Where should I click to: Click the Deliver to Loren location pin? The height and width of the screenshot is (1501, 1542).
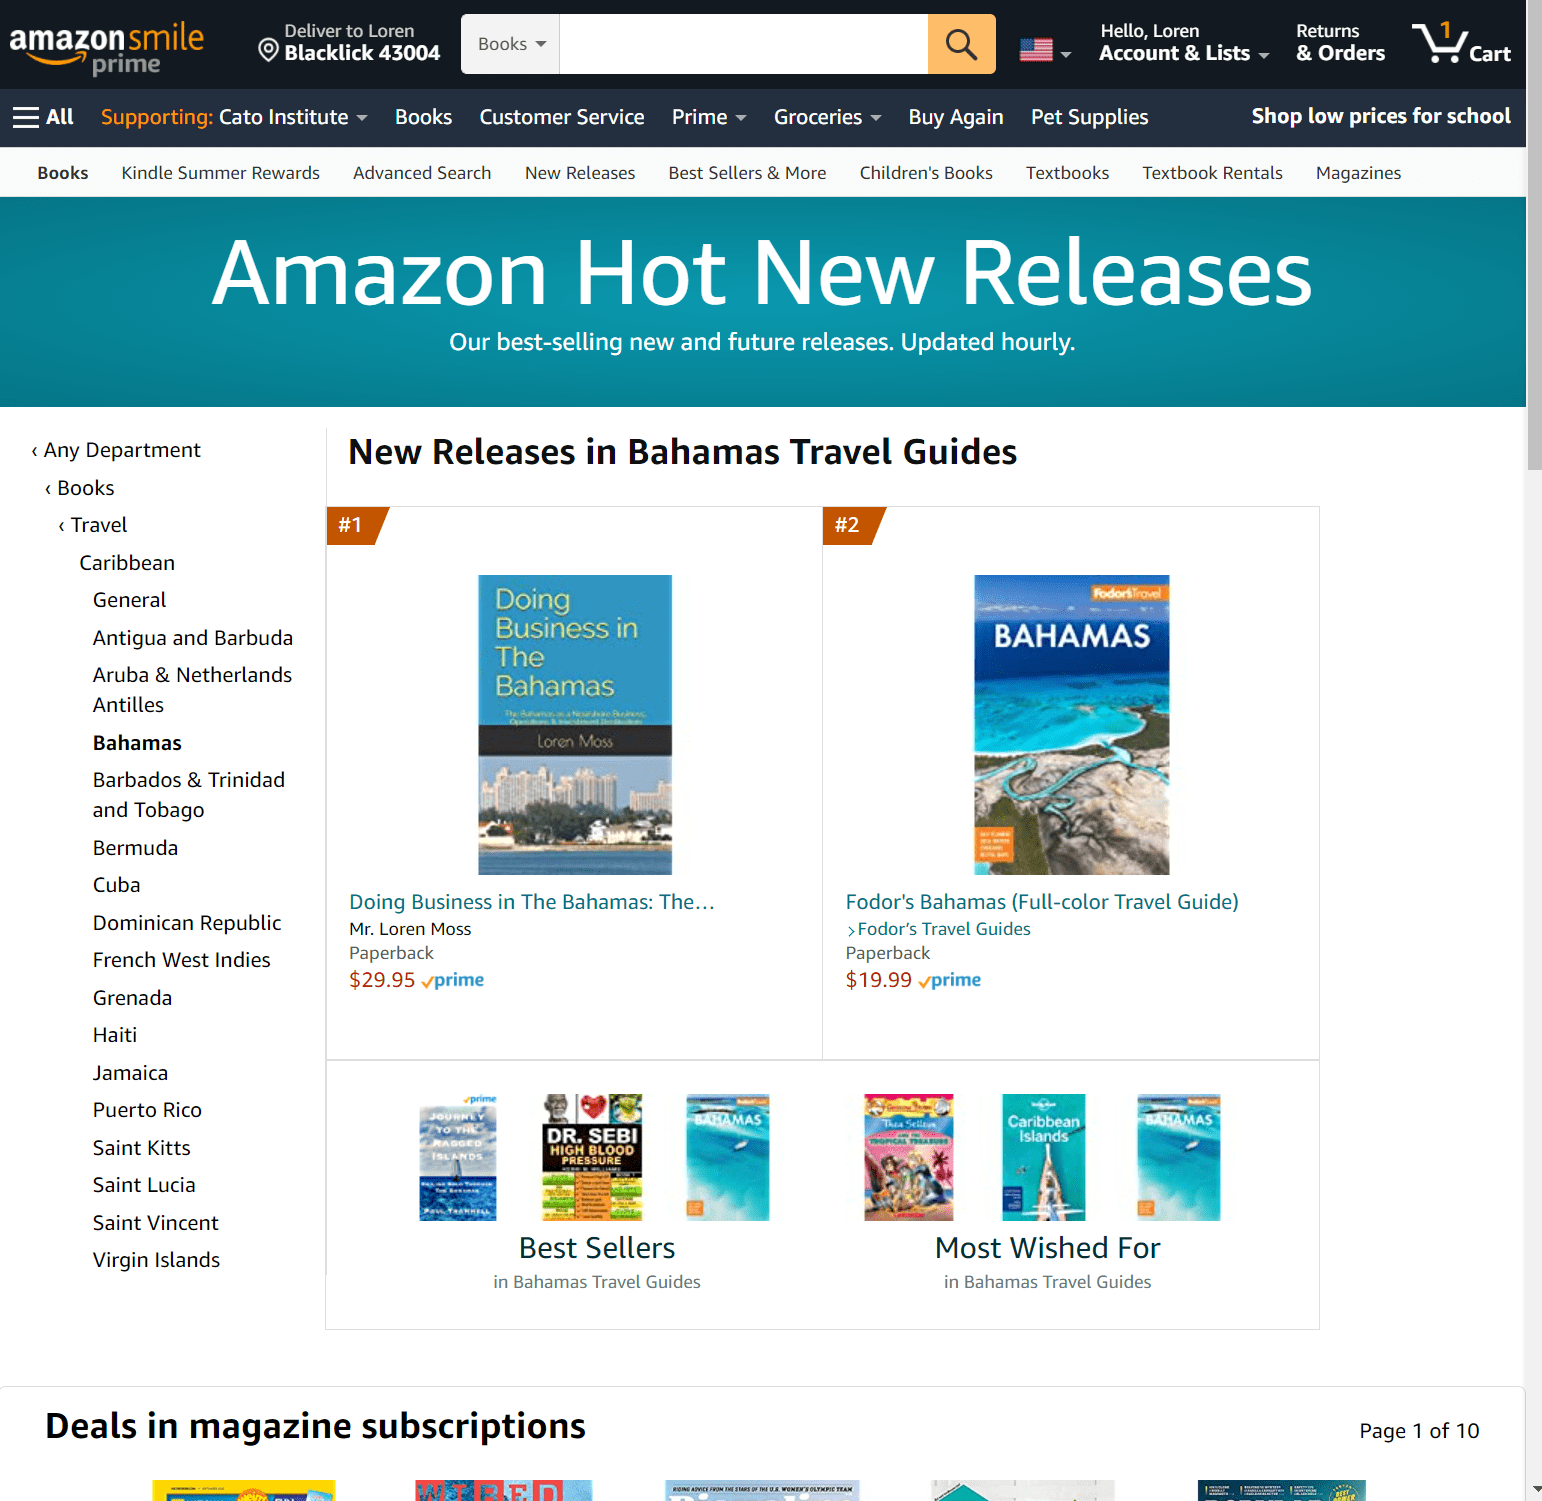pos(268,50)
